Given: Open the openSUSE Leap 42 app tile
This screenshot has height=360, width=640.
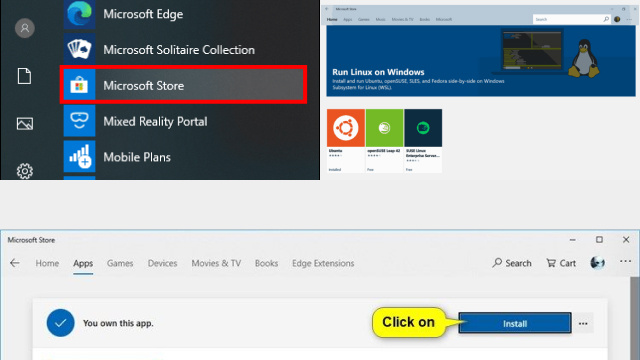Looking at the screenshot, I should (384, 140).
